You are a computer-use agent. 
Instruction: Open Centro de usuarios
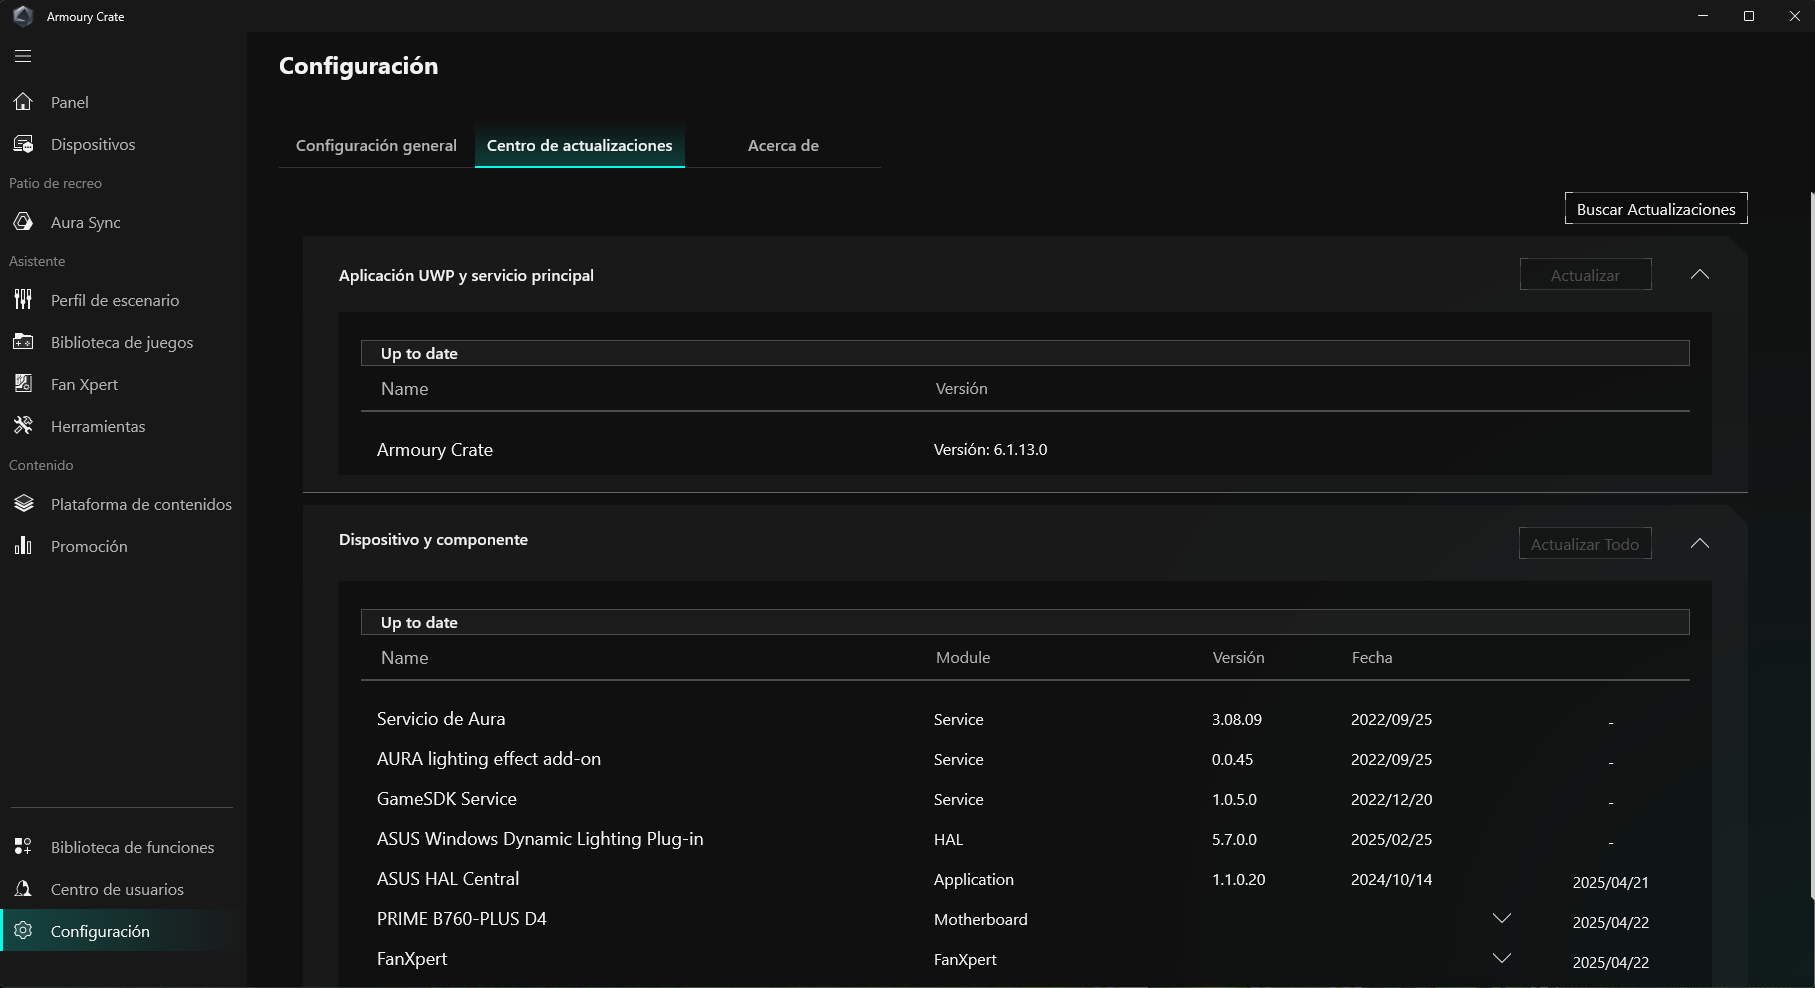coord(22,888)
